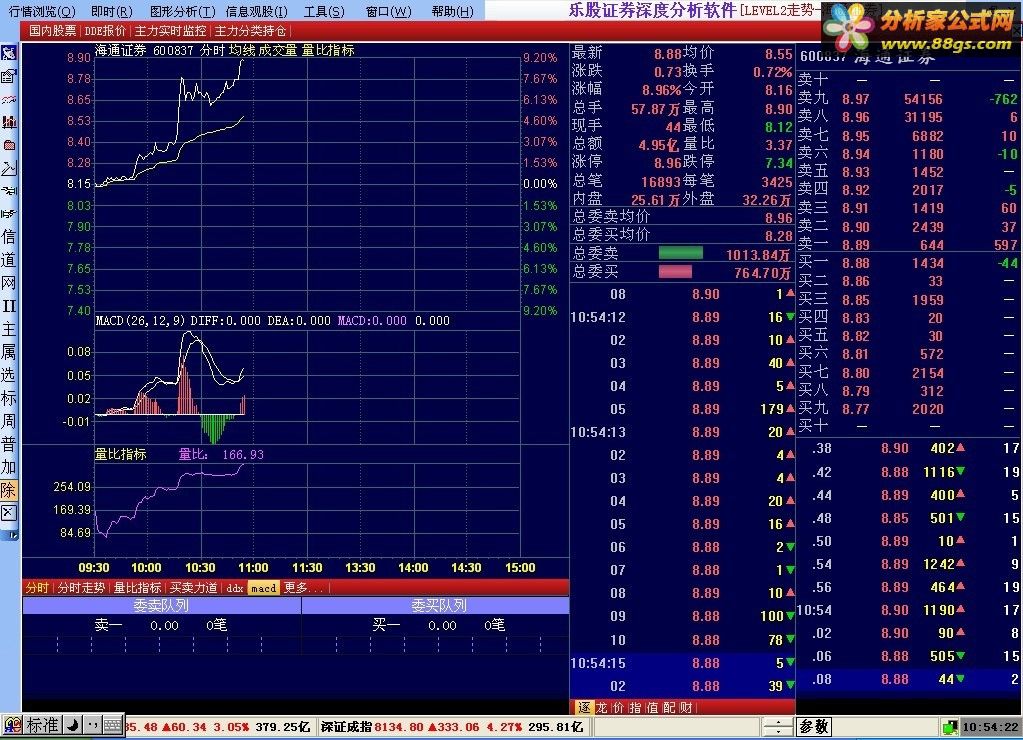Click the IME face icon in bottom bar

point(12,724)
